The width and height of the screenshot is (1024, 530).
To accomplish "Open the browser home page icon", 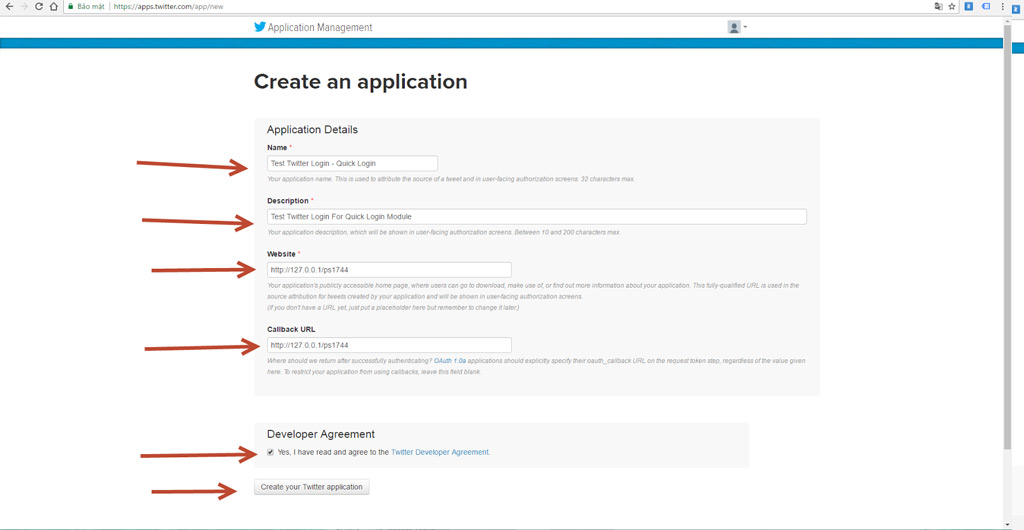I will click(54, 7).
